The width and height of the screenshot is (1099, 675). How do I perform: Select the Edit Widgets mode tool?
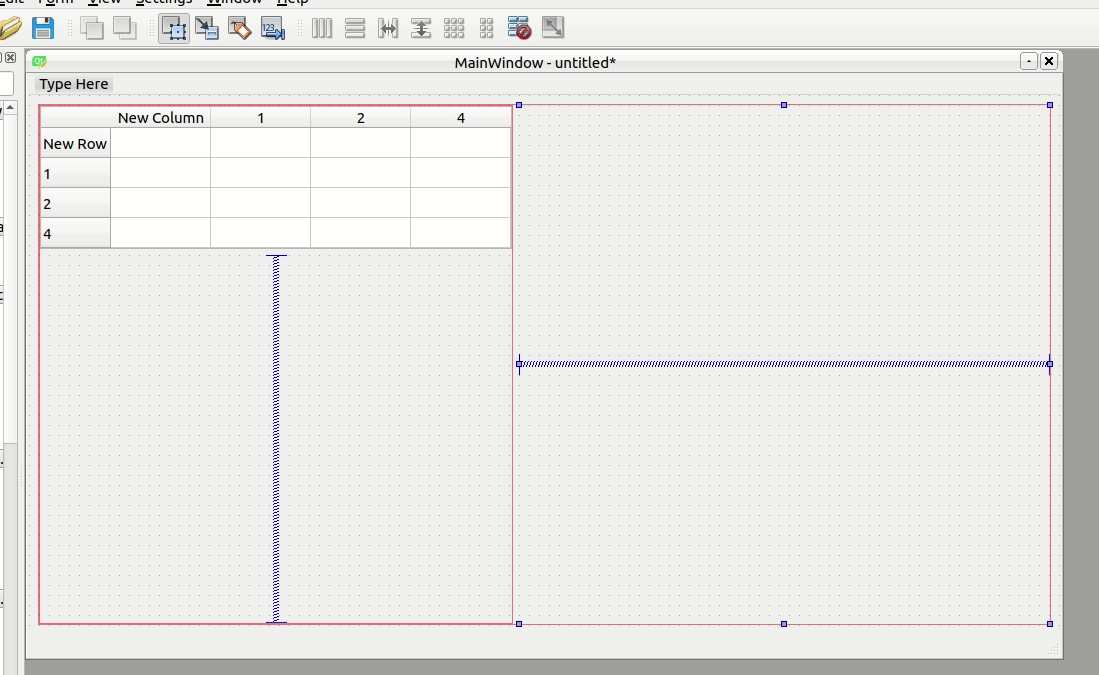[x=175, y=29]
